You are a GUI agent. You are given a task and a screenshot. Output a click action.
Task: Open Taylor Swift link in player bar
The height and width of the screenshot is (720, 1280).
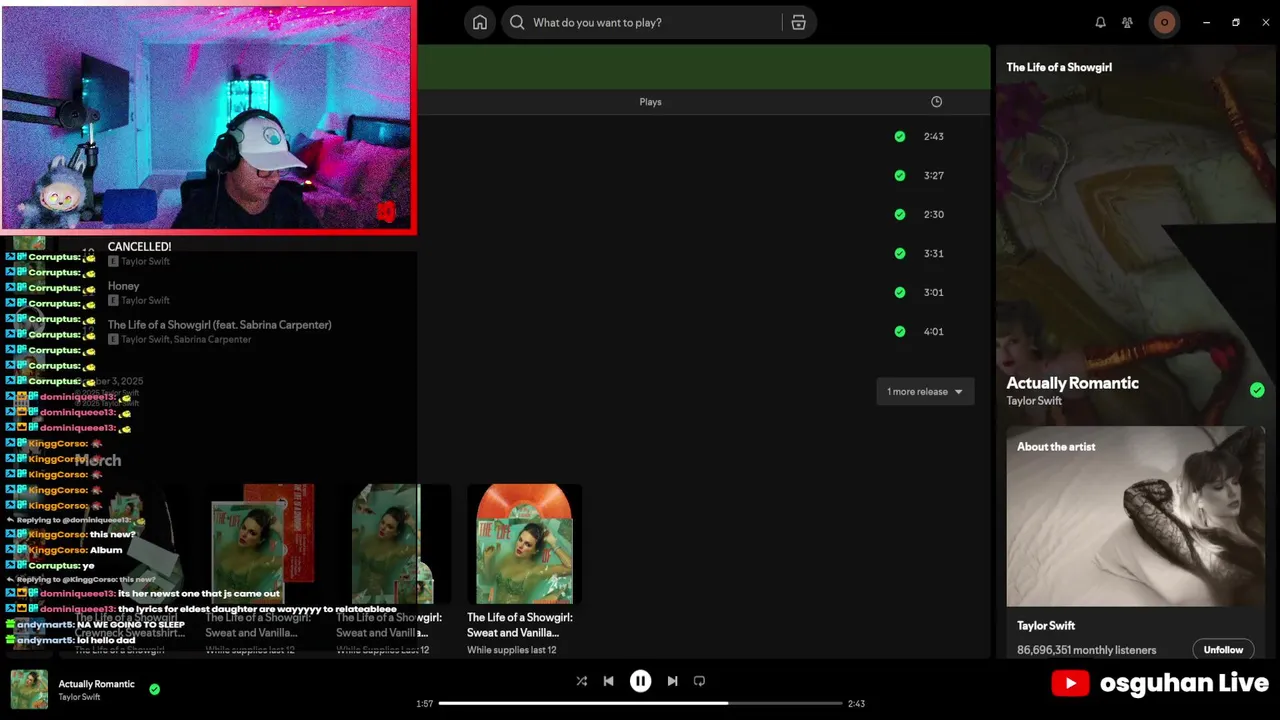(79, 697)
